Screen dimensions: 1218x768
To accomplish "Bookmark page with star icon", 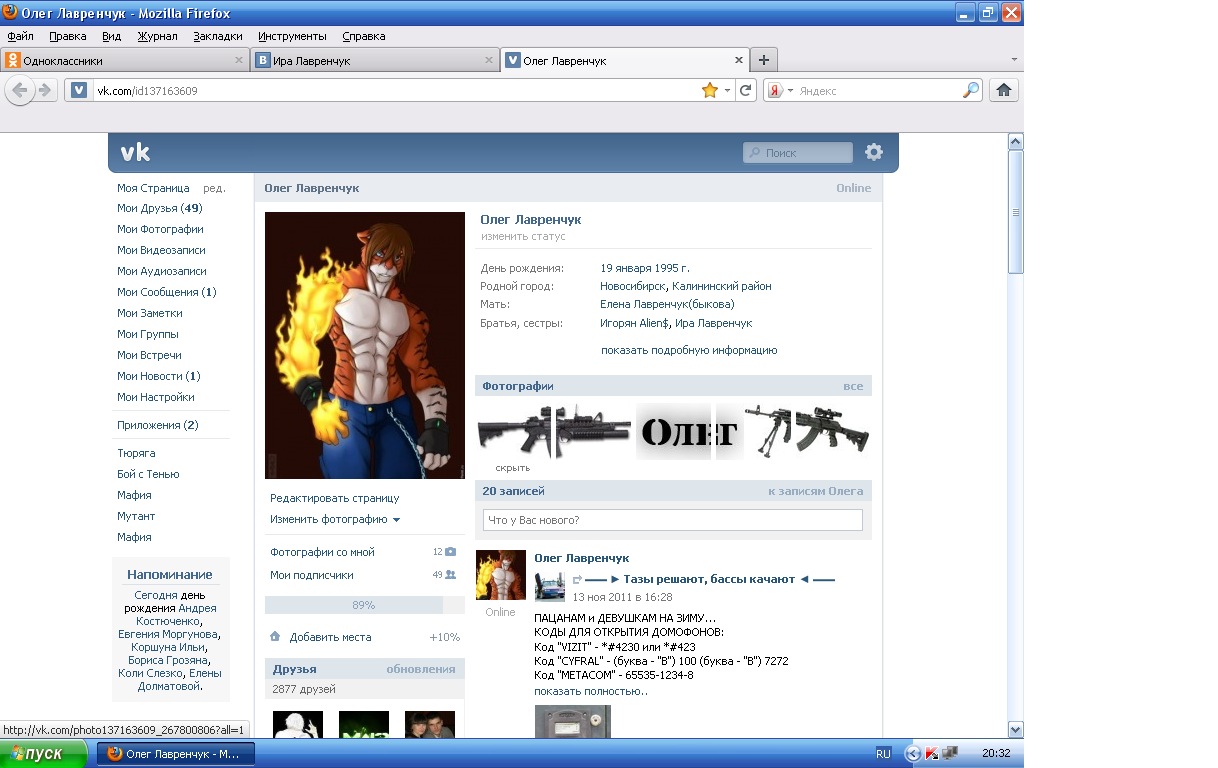I will pyautogui.click(x=710, y=90).
